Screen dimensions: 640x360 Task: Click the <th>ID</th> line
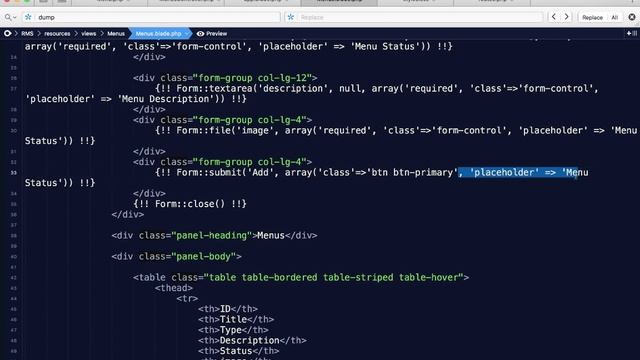228,309
